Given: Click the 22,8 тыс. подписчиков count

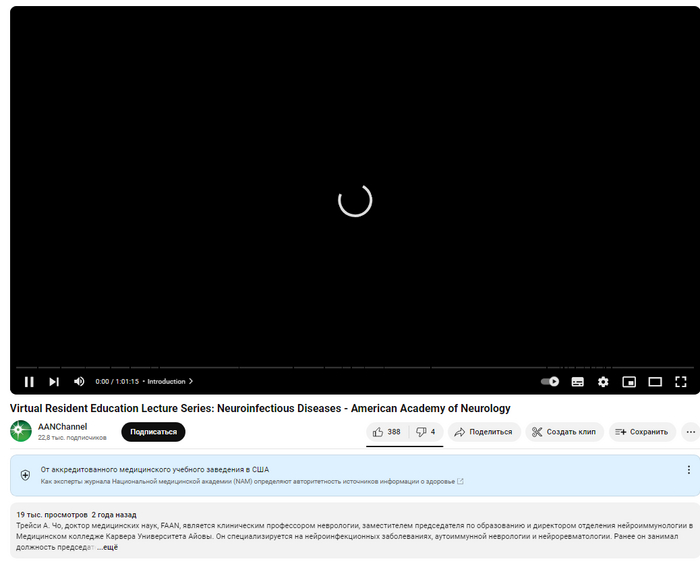Looking at the screenshot, I should tap(72, 438).
